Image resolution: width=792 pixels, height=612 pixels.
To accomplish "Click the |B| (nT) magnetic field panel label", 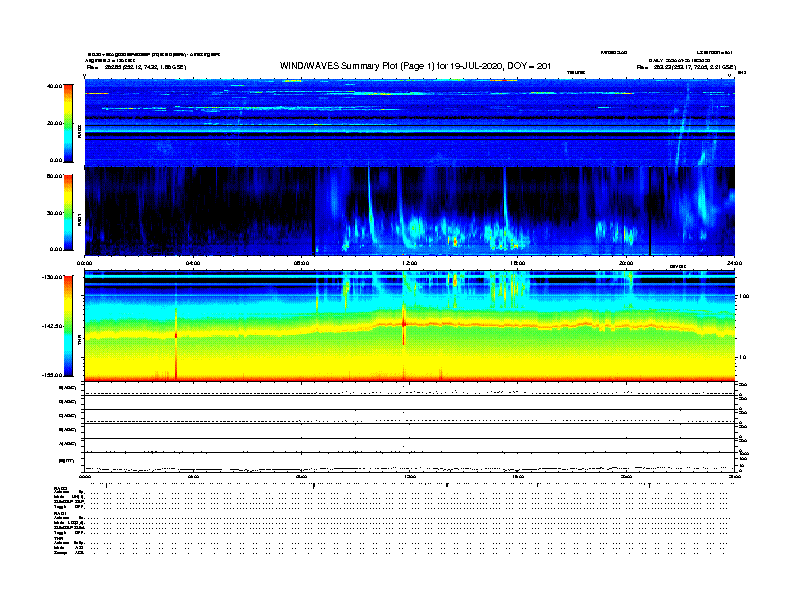I will (66, 461).
